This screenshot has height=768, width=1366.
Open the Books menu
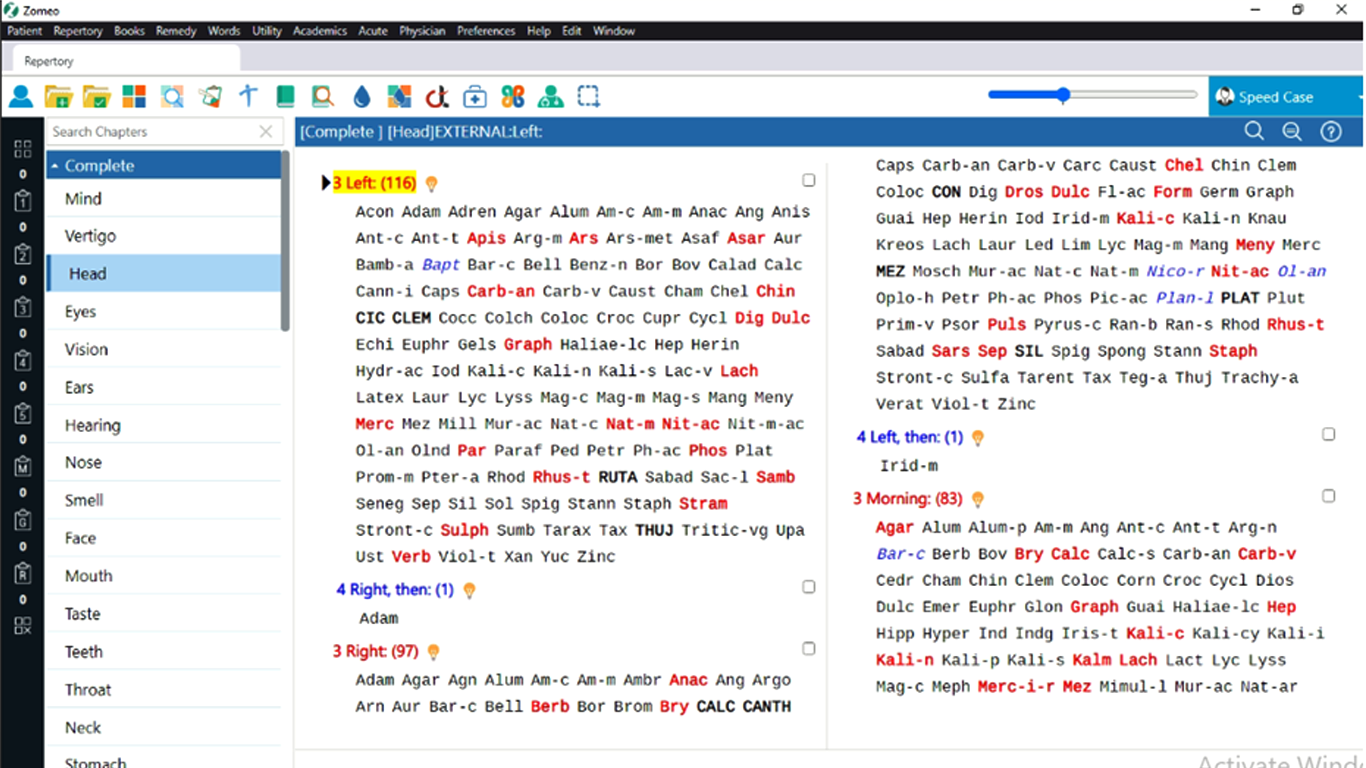point(129,31)
